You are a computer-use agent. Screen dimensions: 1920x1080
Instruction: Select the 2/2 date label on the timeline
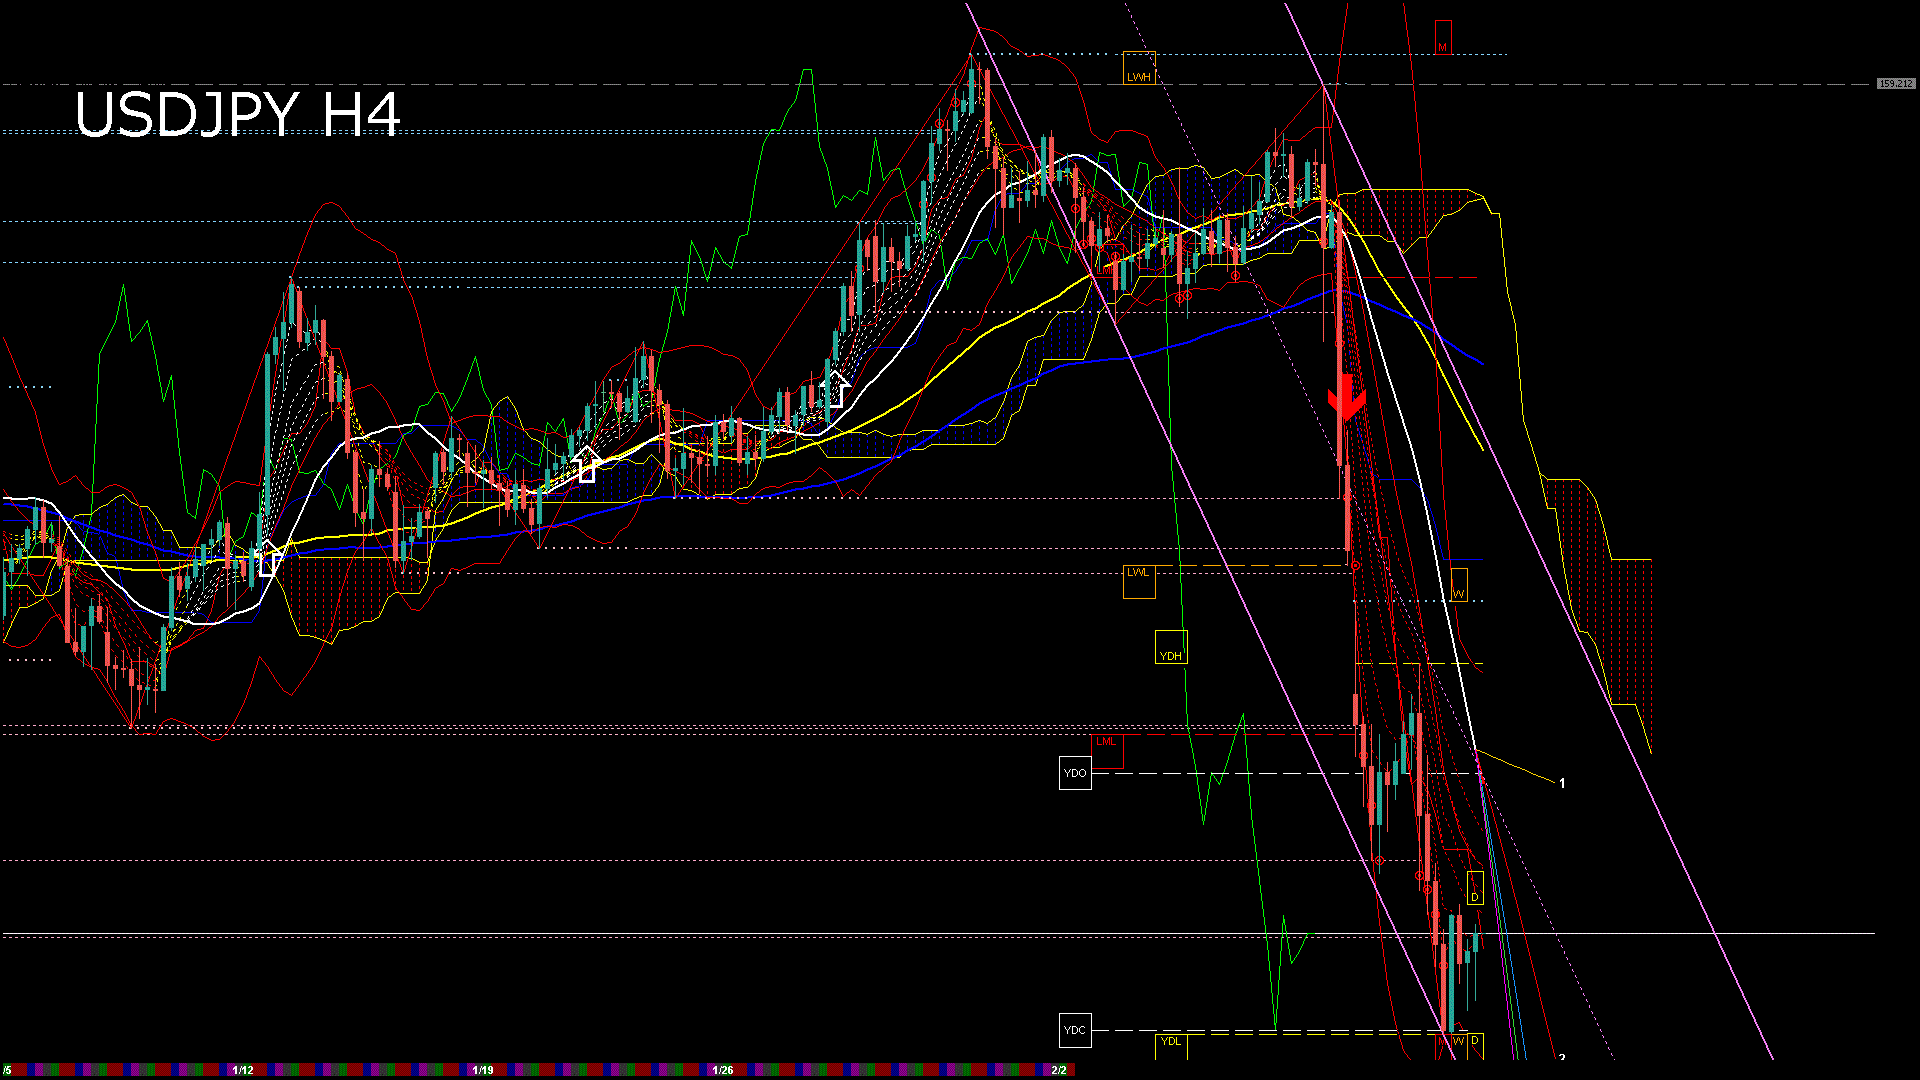(x=1060, y=1069)
